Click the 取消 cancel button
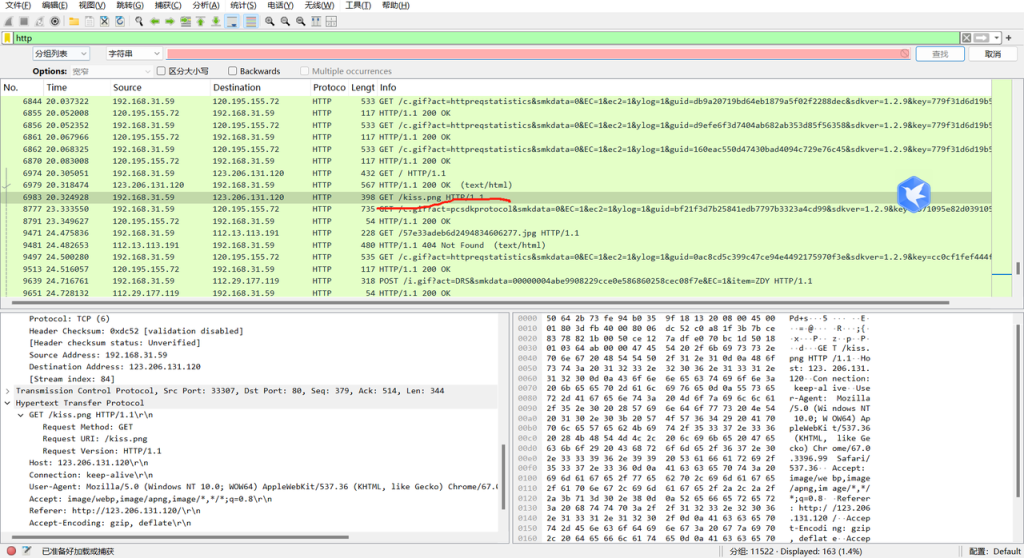The height and width of the screenshot is (558, 1024). [992, 54]
